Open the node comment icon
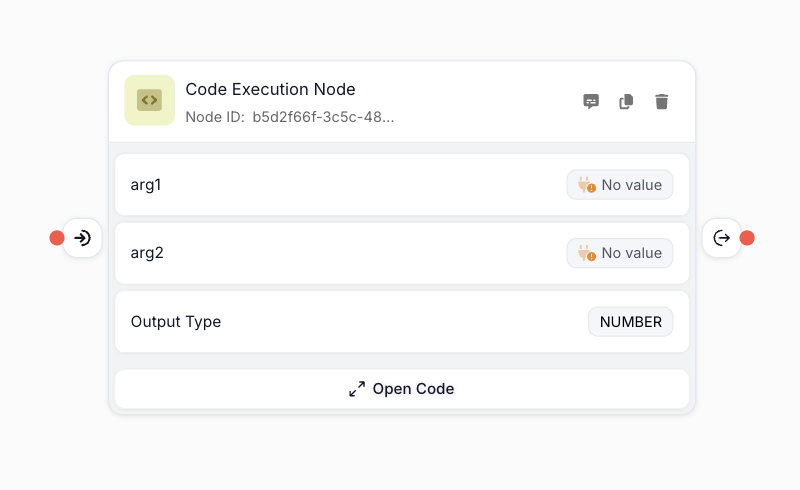This screenshot has height=490, width=800. 591,101
